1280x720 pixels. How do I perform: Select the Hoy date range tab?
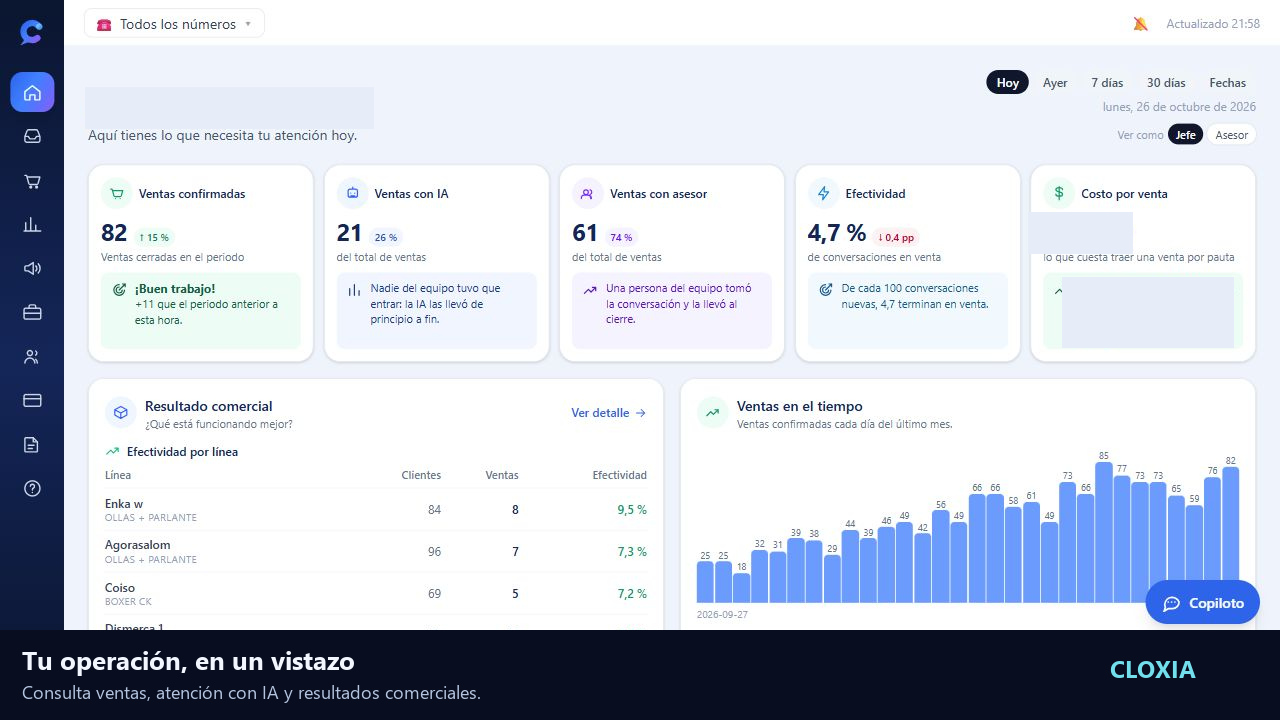[x=1008, y=83]
